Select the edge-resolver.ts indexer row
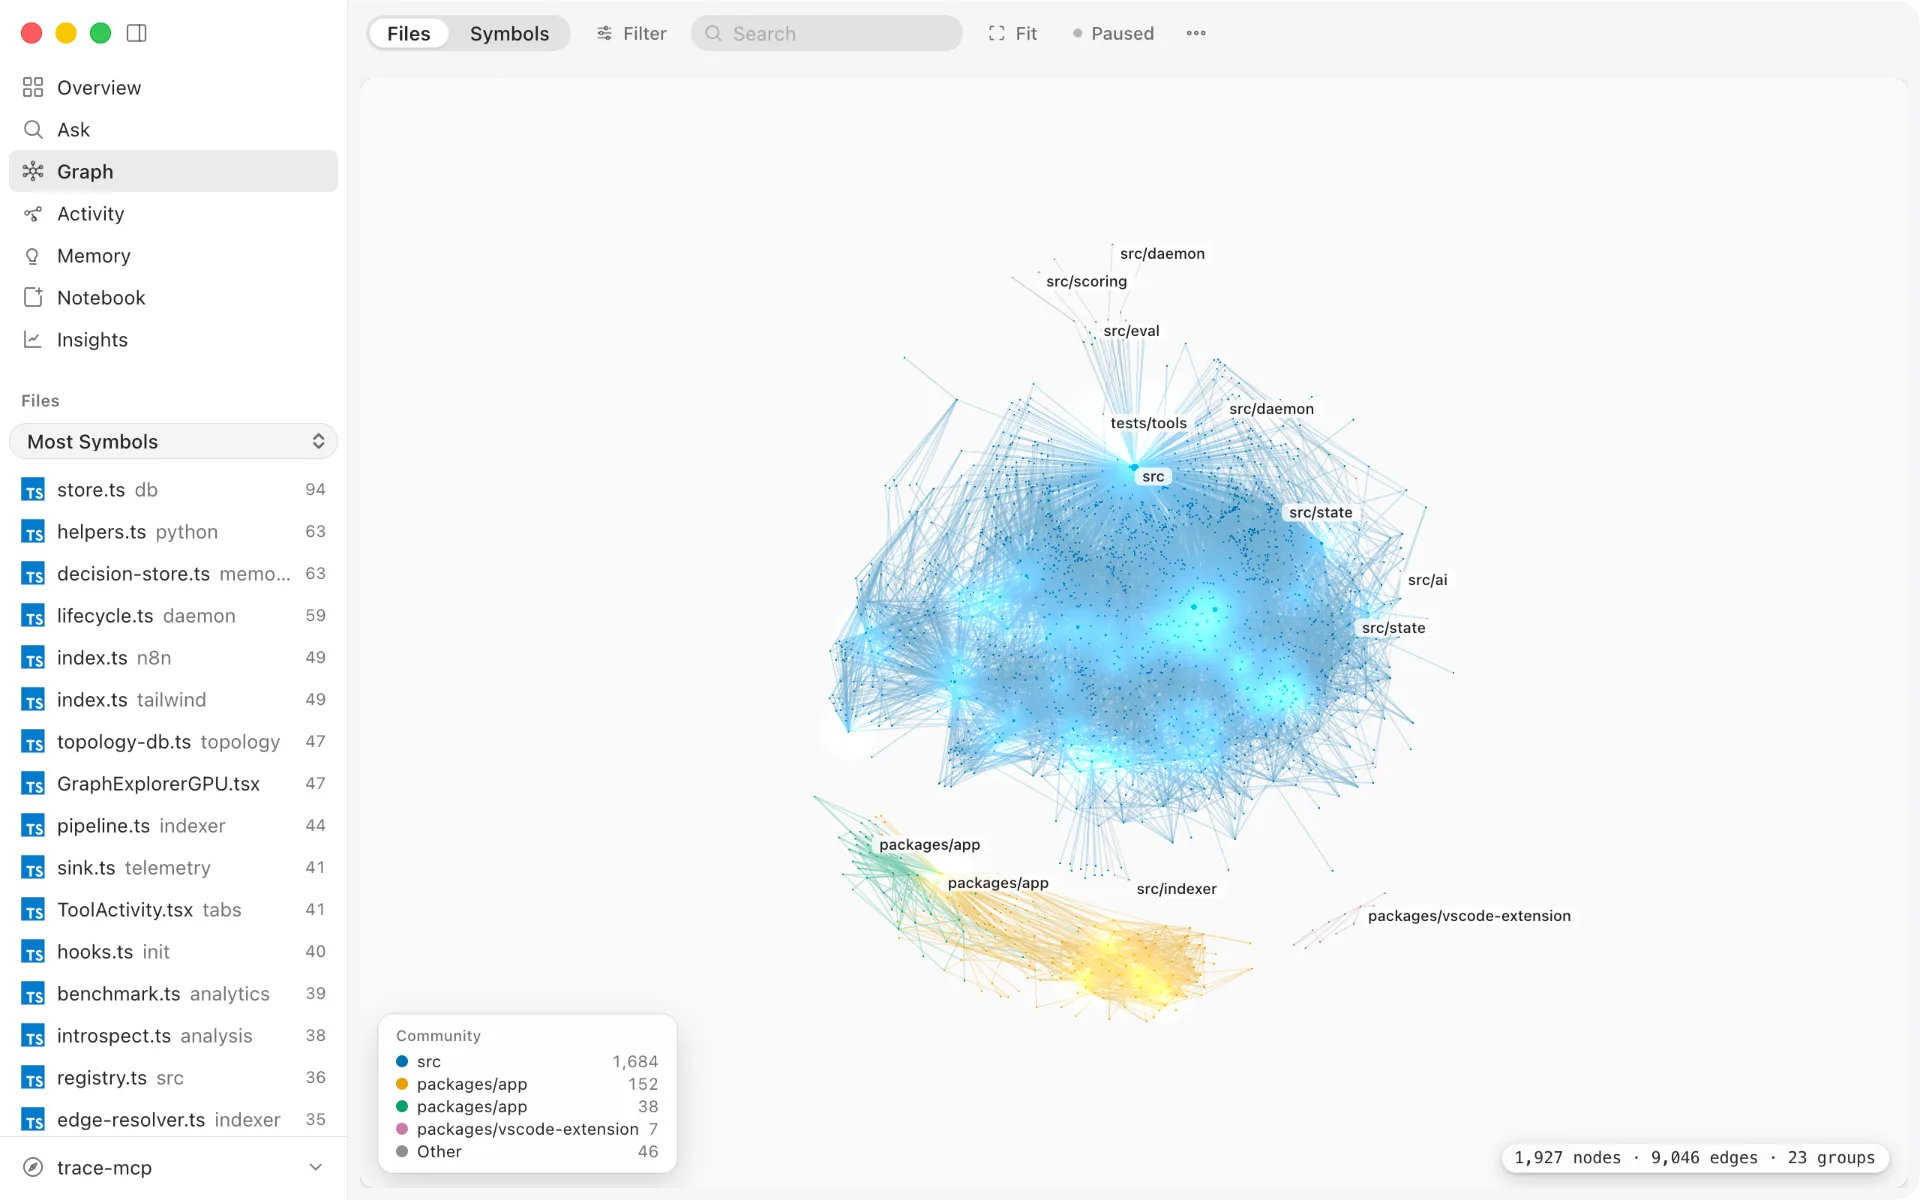The height and width of the screenshot is (1200, 1920). (x=174, y=1120)
